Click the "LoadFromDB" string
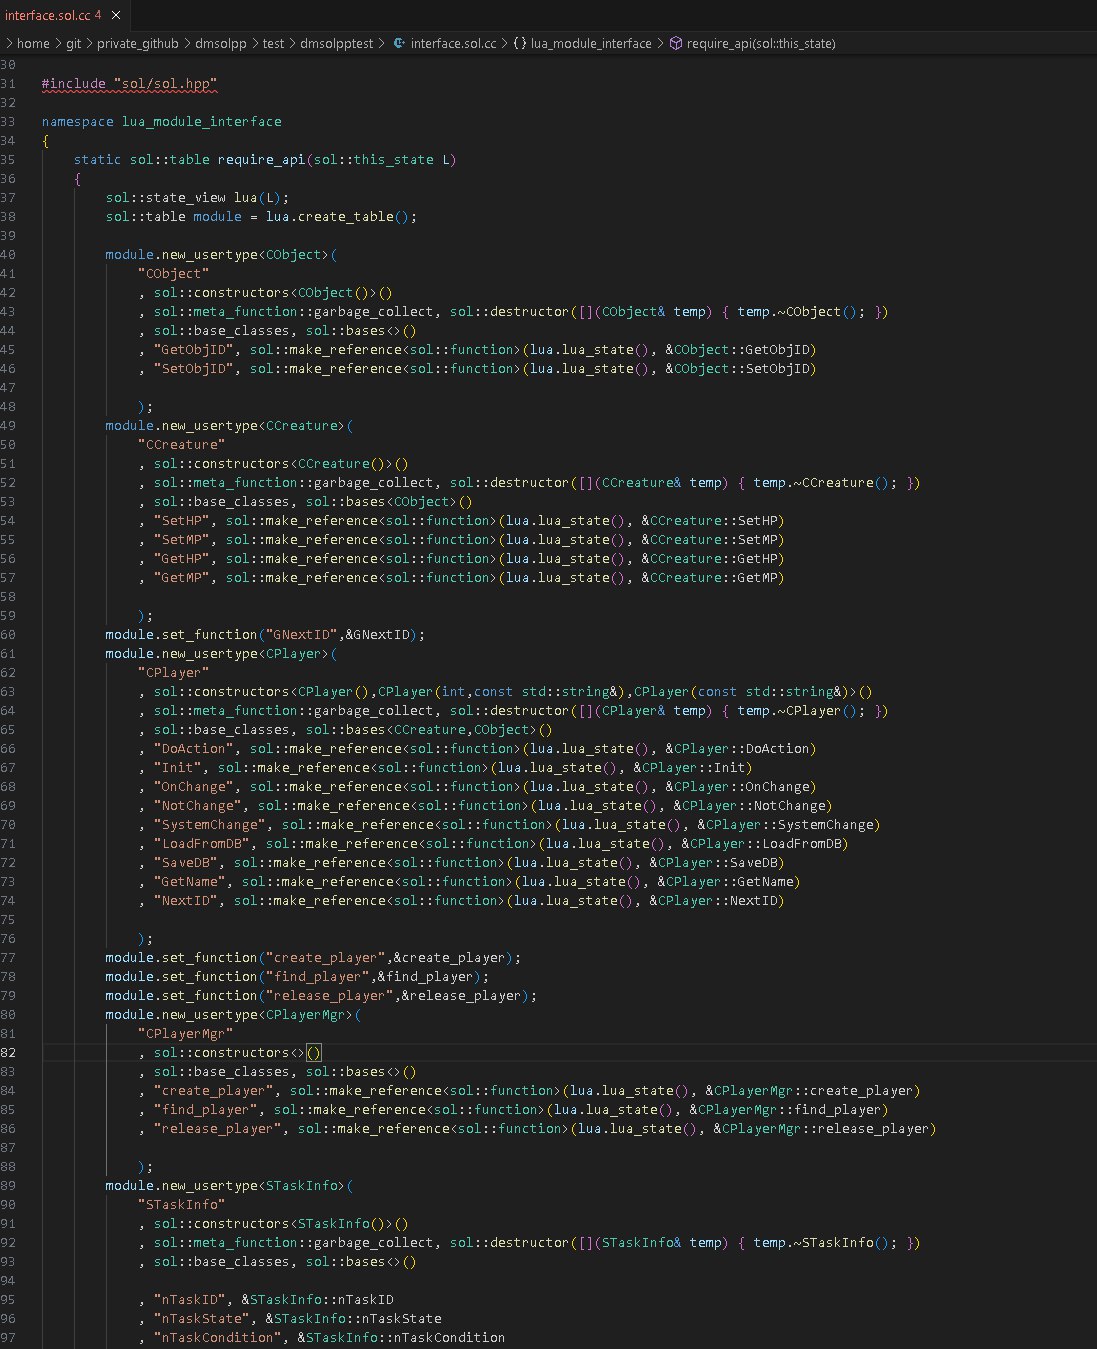 (x=201, y=843)
